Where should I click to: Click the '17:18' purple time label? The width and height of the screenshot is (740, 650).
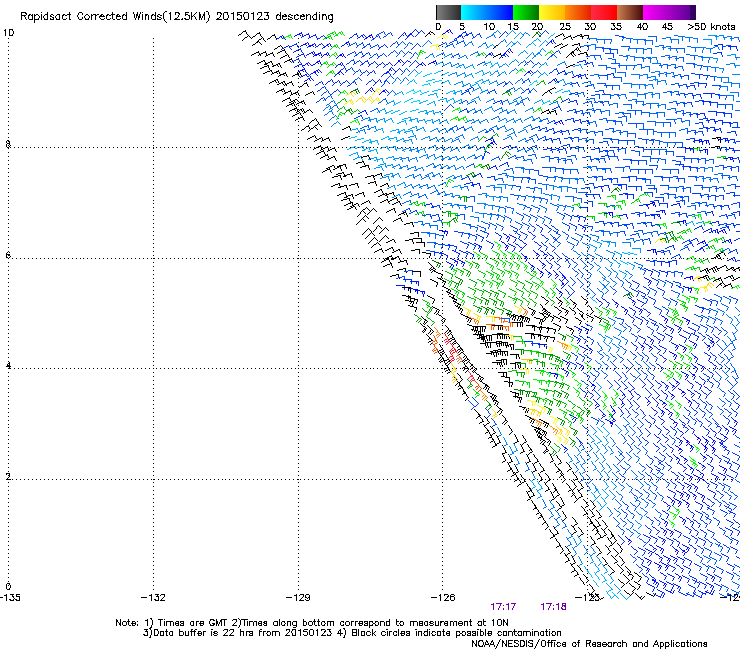(553, 607)
